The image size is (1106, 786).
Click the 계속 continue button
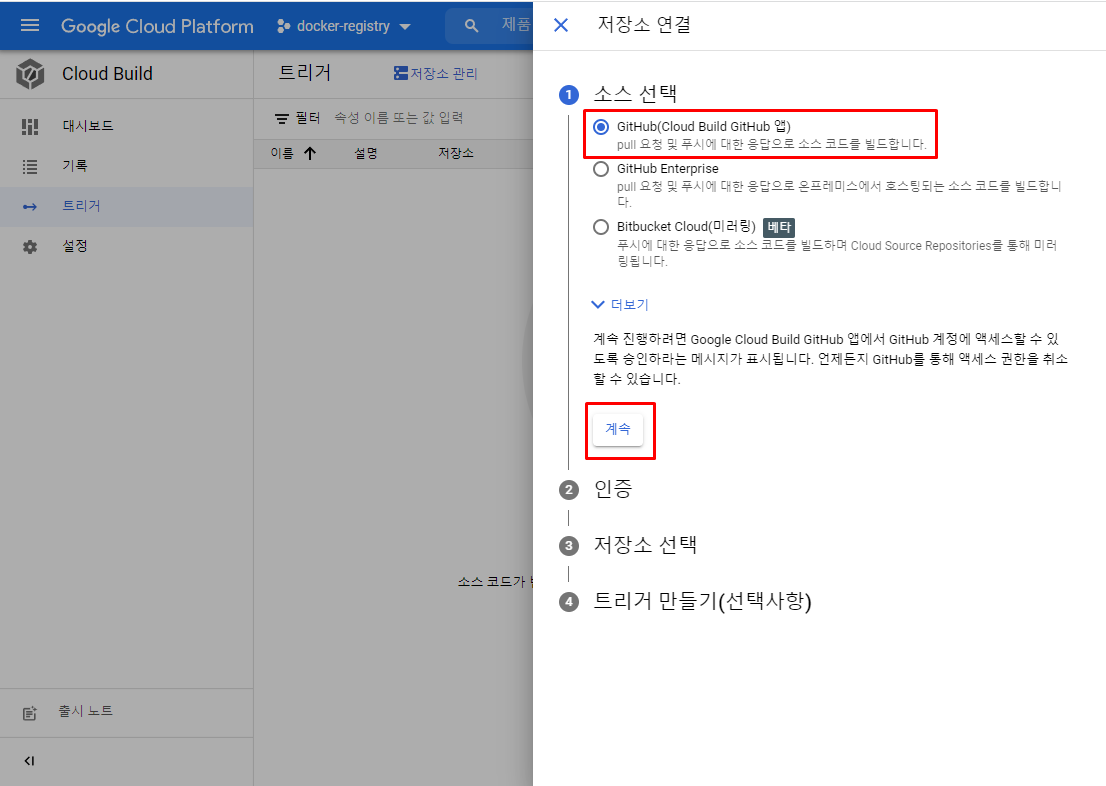coord(618,429)
